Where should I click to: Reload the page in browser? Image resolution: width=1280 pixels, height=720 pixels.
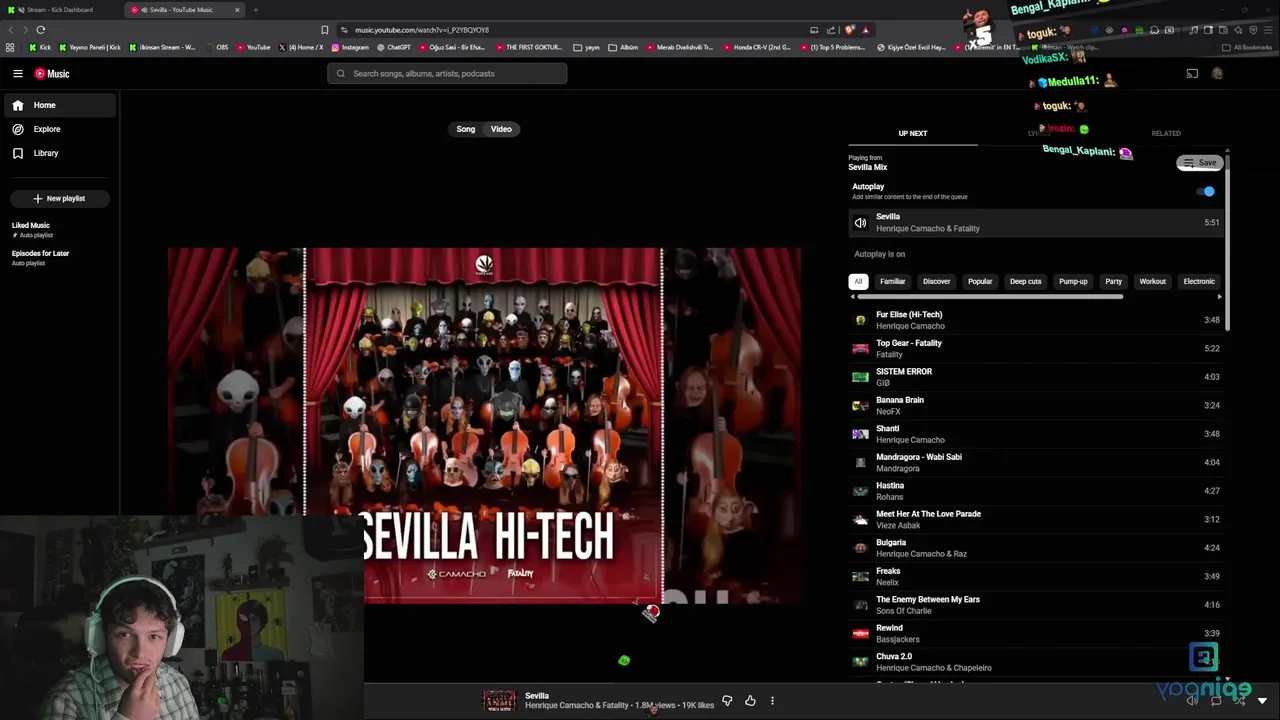[x=41, y=30]
